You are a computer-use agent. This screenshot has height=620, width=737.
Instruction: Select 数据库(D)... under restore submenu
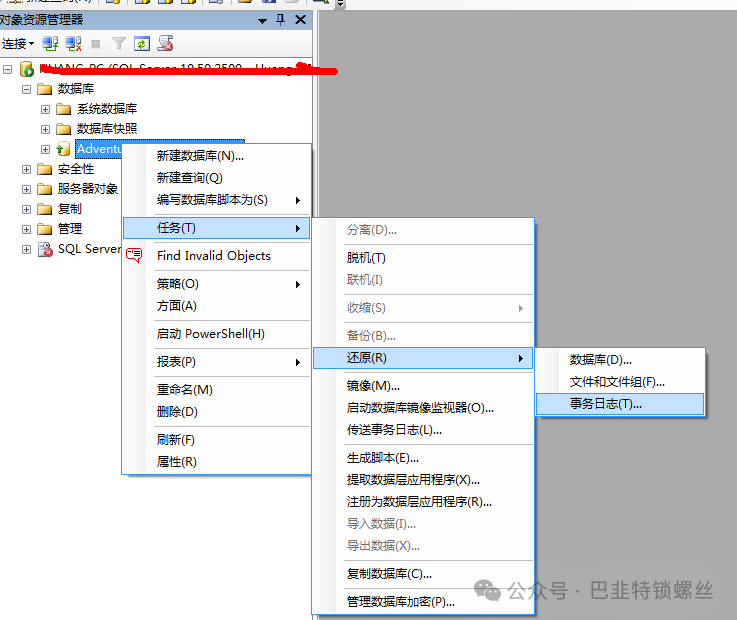coord(620,360)
